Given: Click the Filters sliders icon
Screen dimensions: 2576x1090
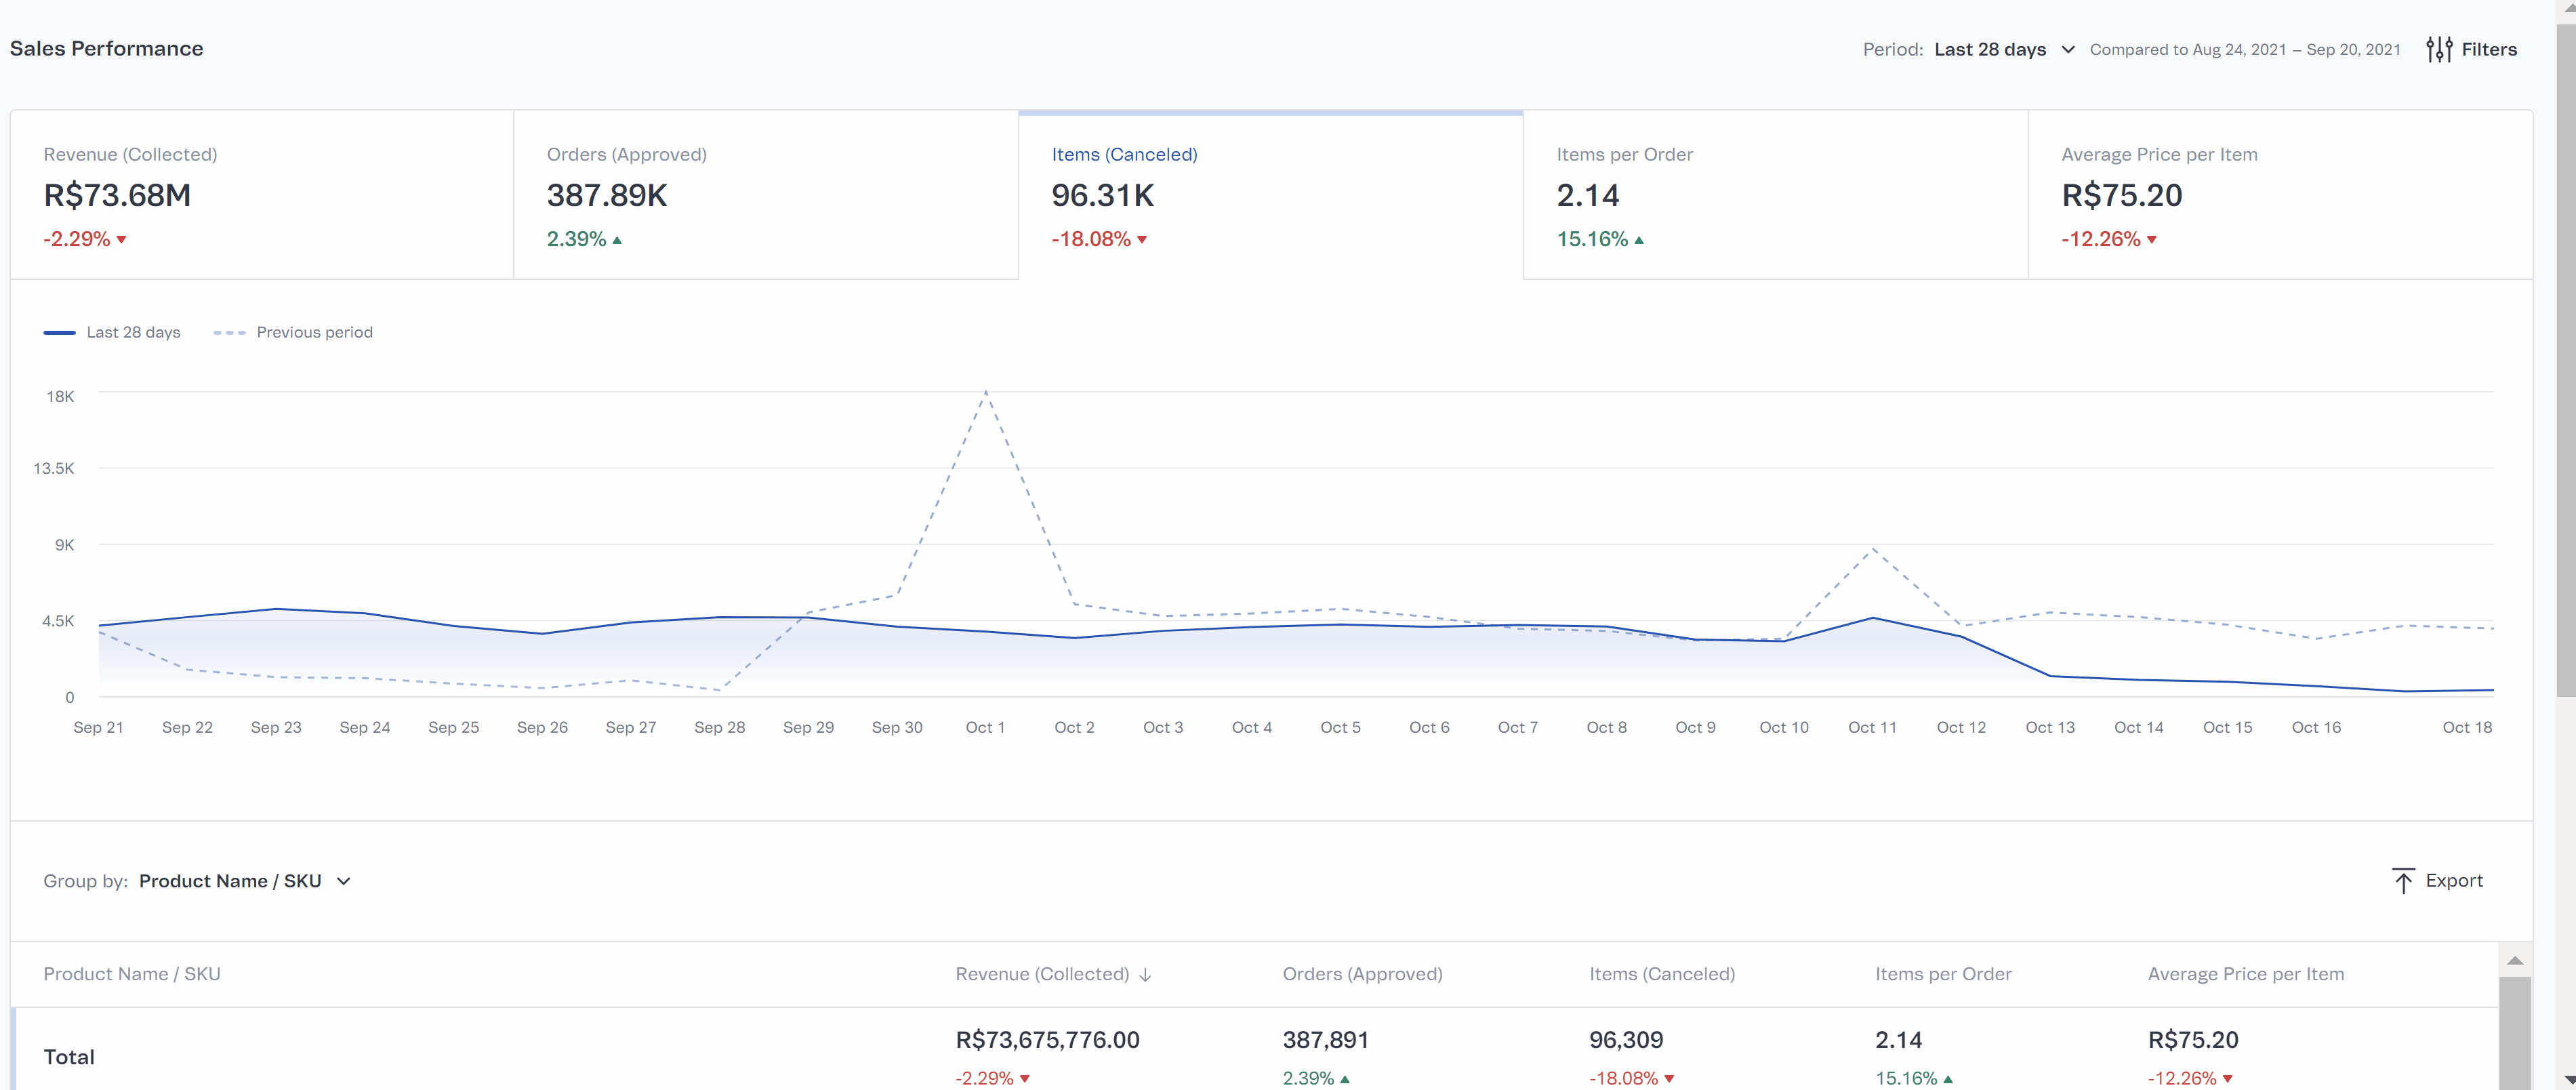Looking at the screenshot, I should pyautogui.click(x=2438, y=49).
